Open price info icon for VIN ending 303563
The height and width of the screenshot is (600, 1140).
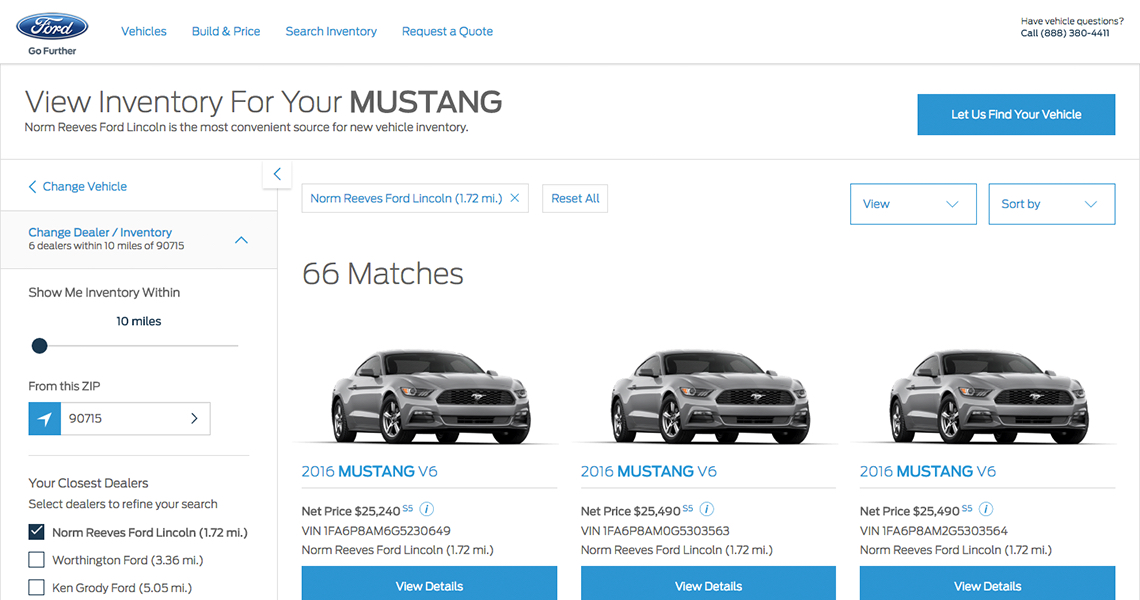click(706, 509)
